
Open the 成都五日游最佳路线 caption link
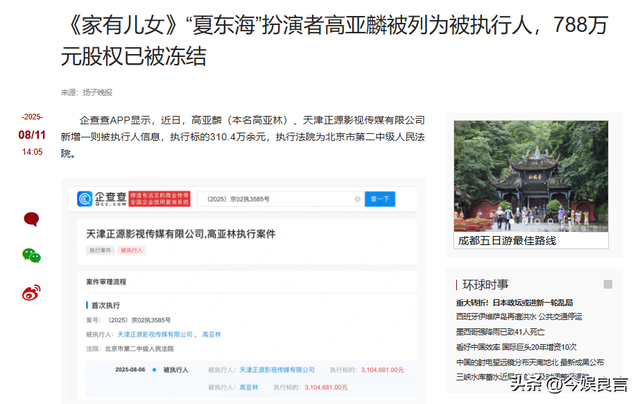(x=507, y=240)
